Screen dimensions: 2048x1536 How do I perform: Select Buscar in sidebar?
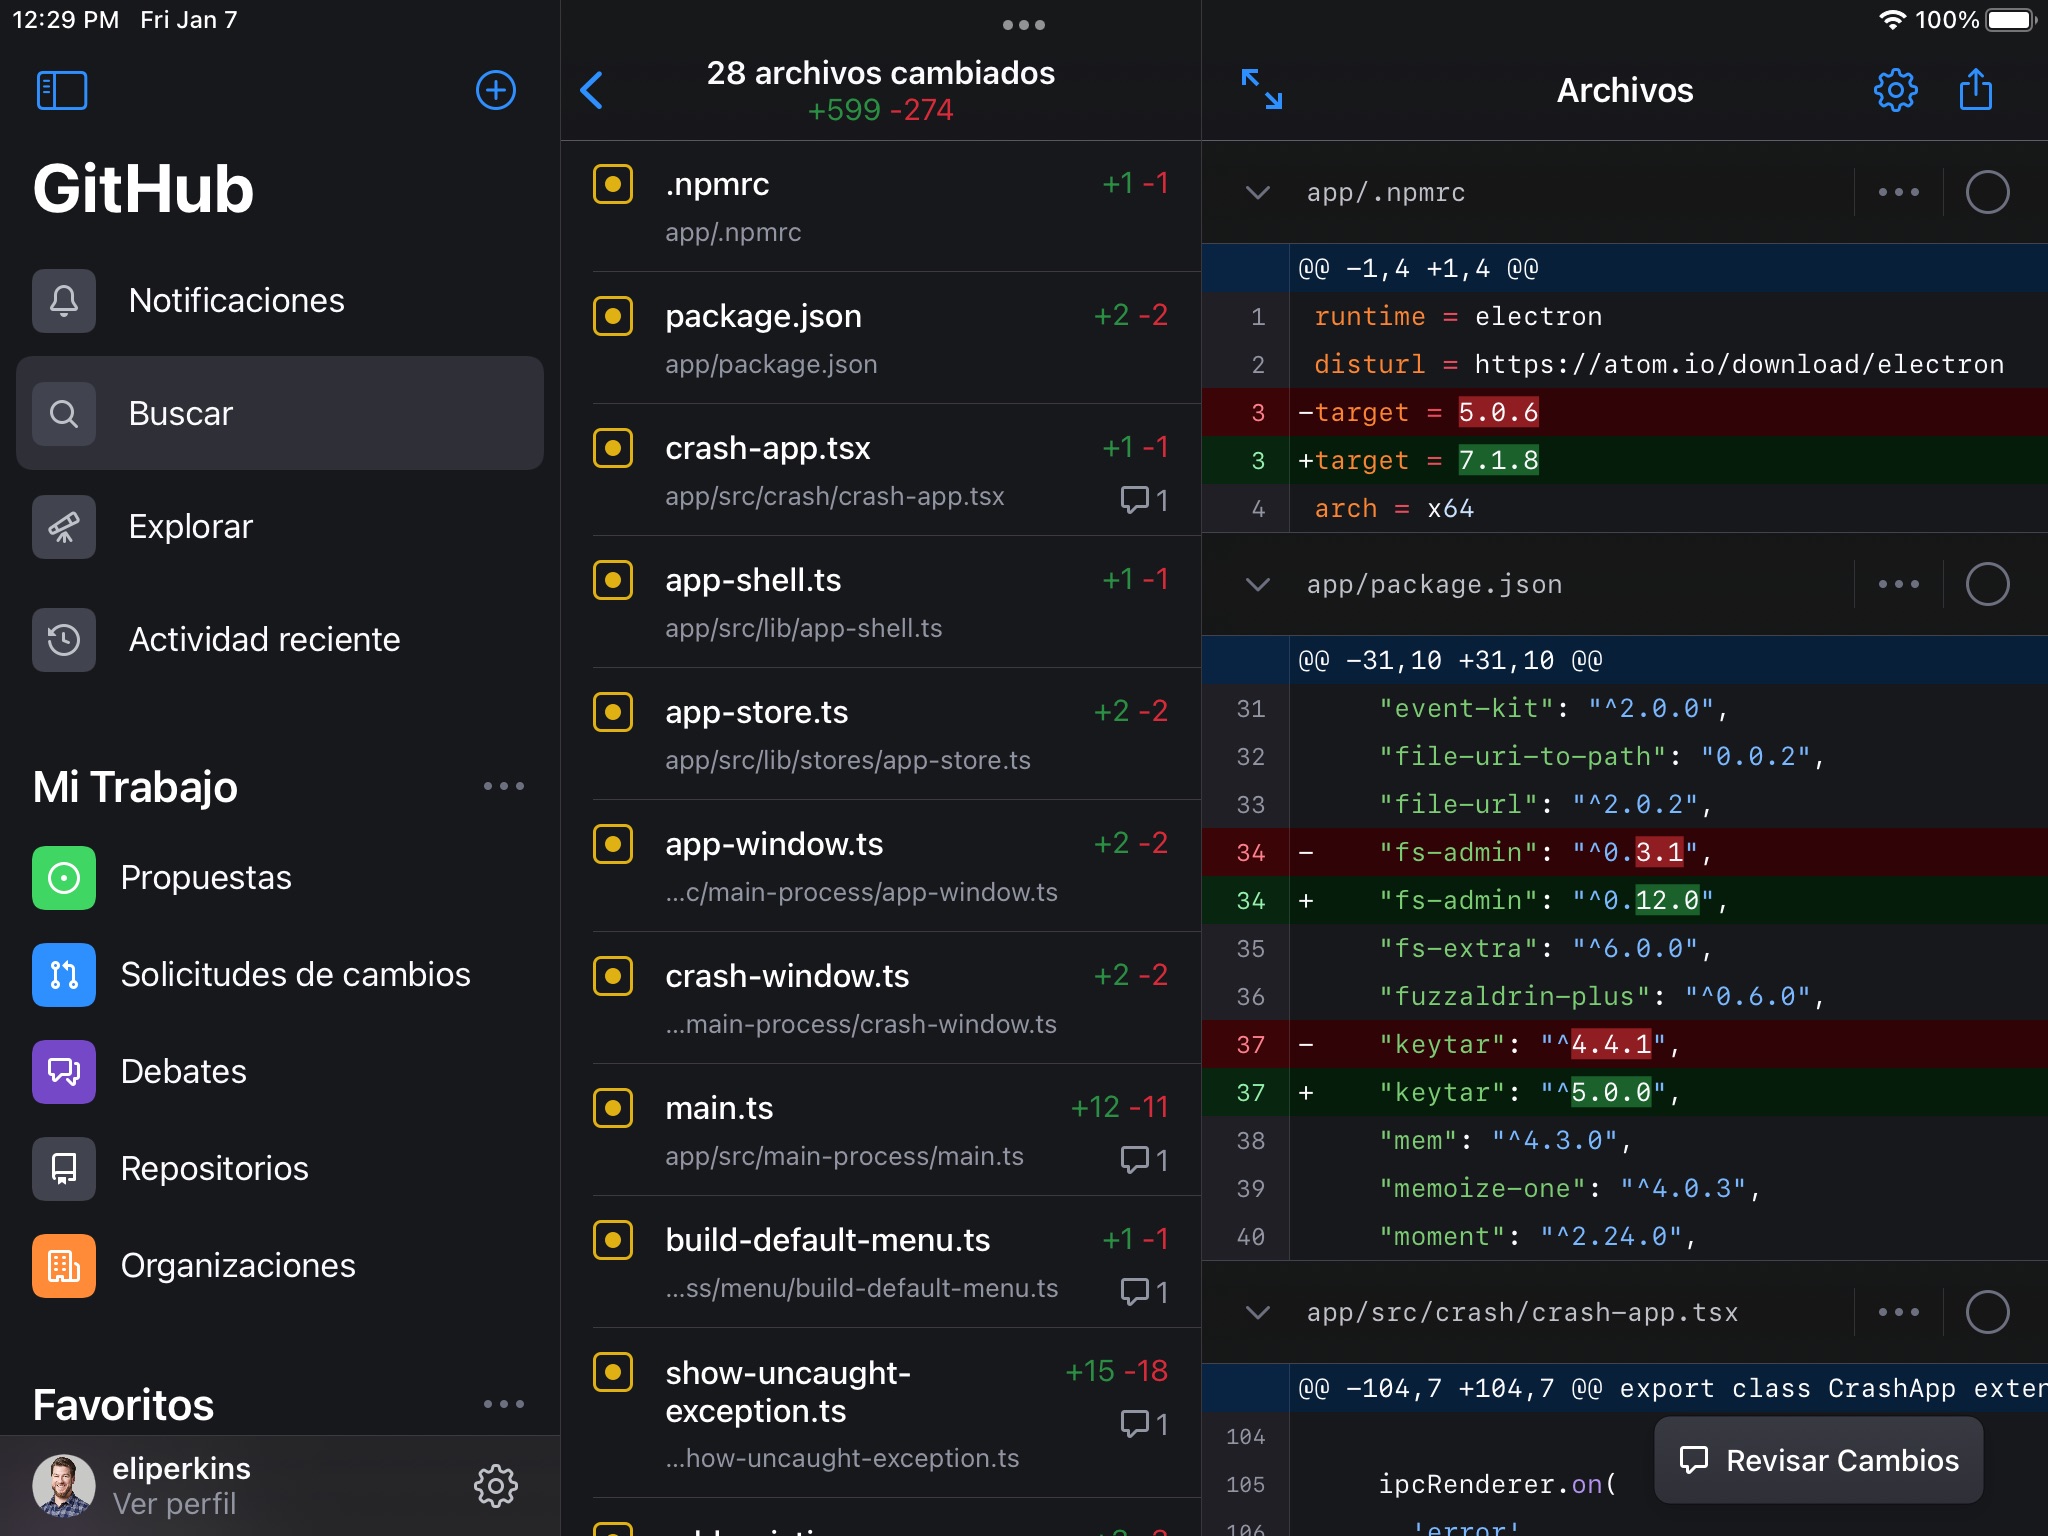pyautogui.click(x=280, y=413)
